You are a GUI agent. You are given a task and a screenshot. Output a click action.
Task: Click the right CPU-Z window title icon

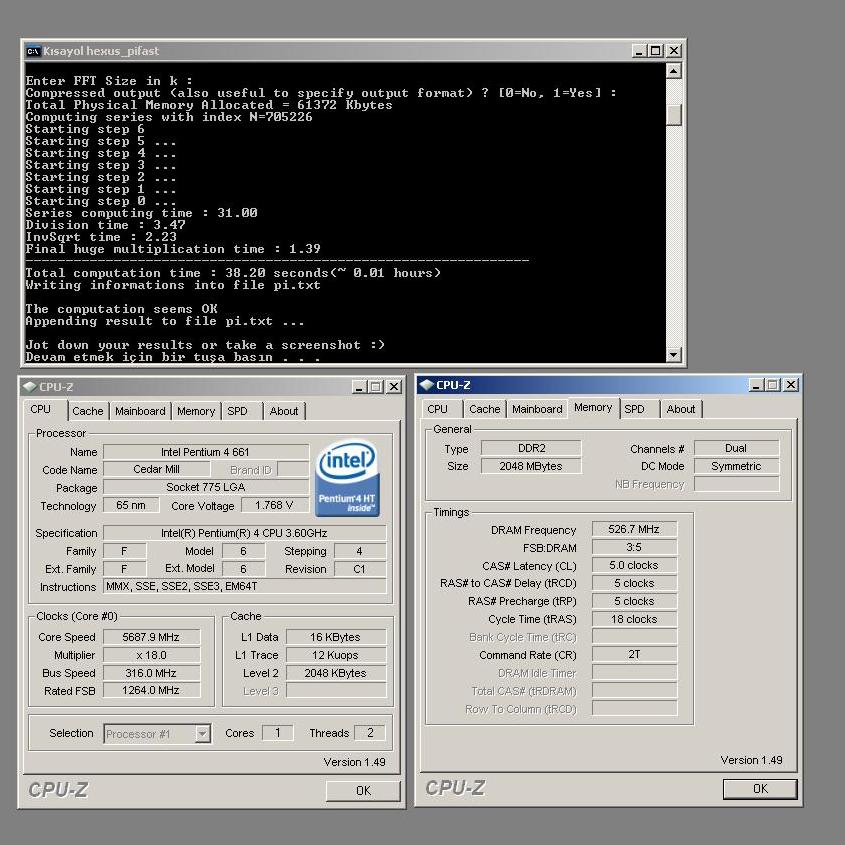(x=427, y=385)
